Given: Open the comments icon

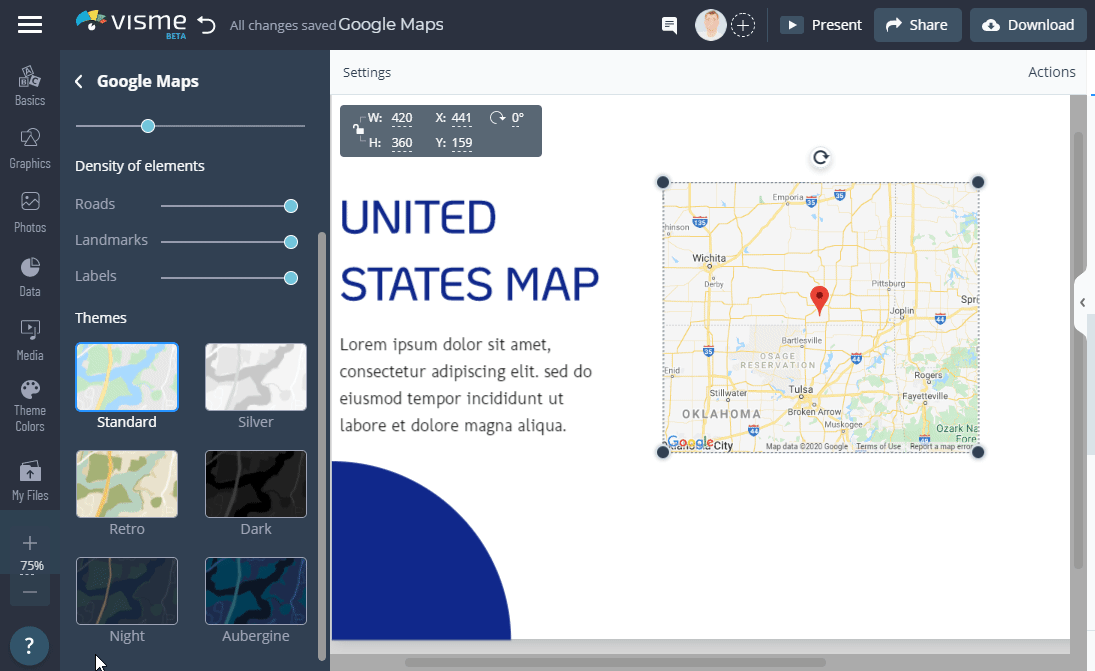Looking at the screenshot, I should pos(669,25).
